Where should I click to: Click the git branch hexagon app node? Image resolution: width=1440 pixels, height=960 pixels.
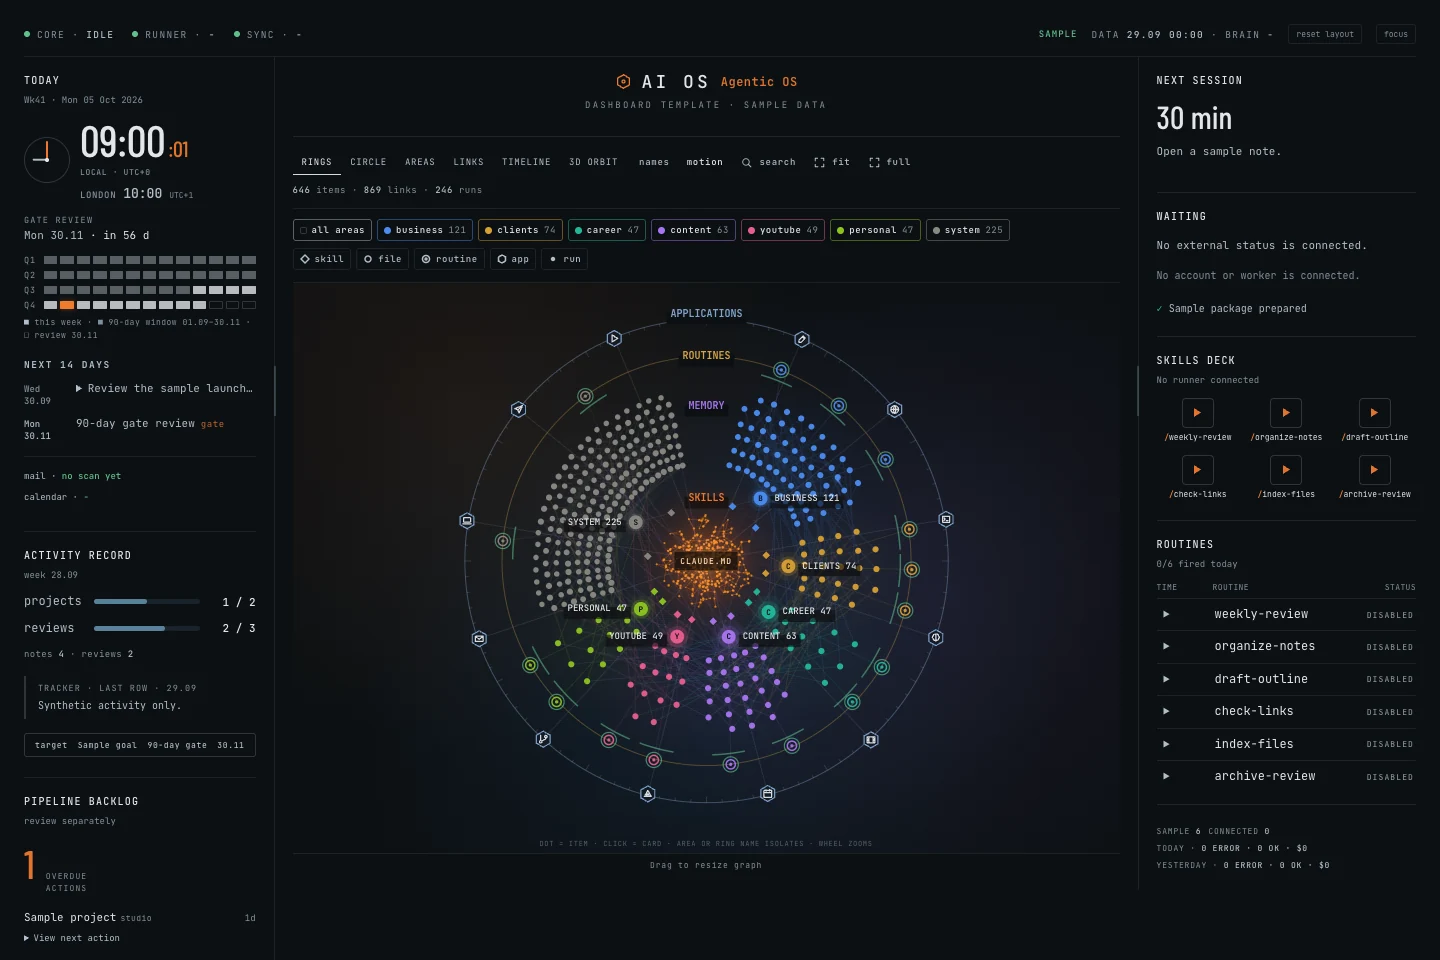coord(543,739)
